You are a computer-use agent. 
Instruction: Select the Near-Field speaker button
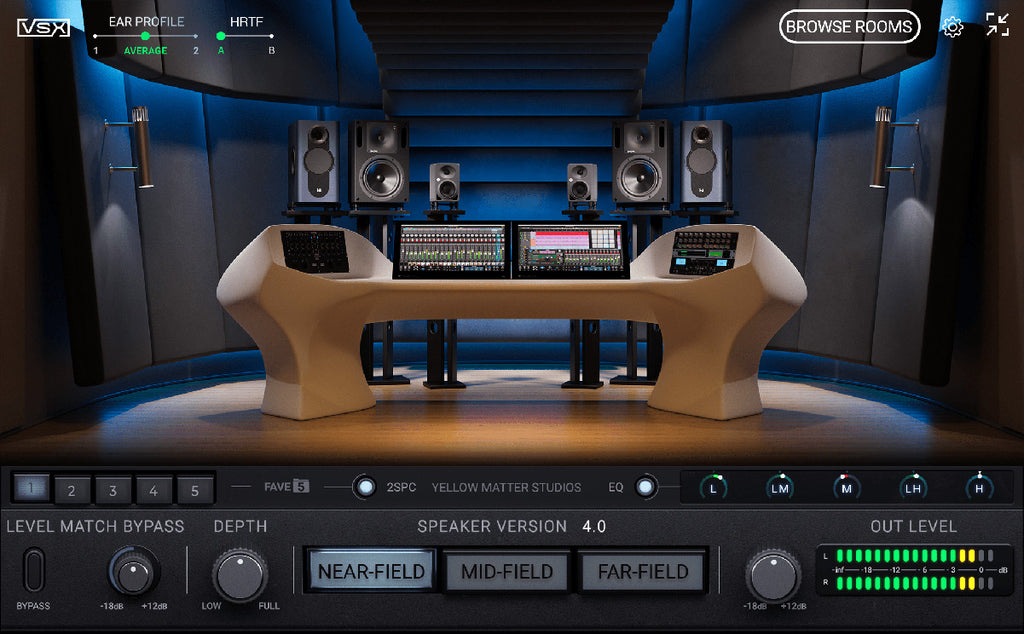click(x=371, y=571)
